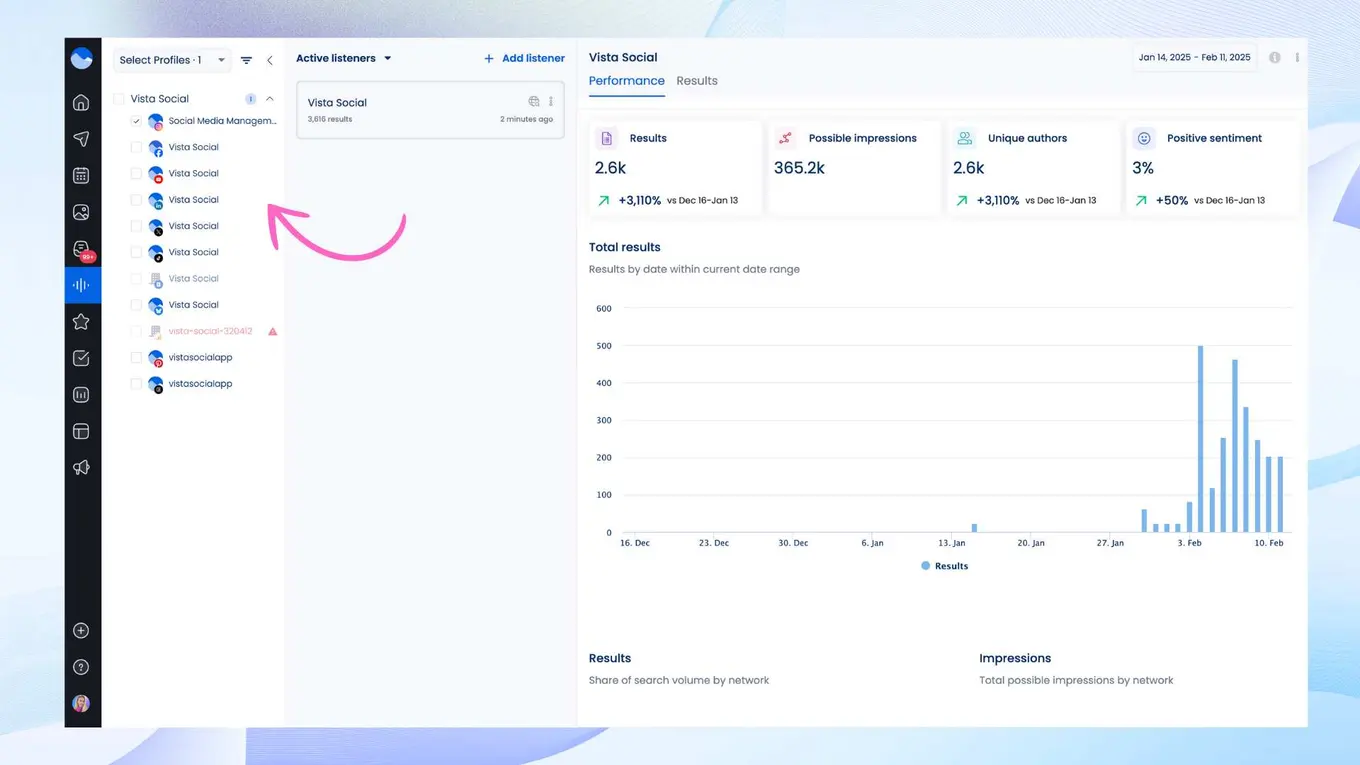Toggle the Results legend item under chart

(944, 566)
